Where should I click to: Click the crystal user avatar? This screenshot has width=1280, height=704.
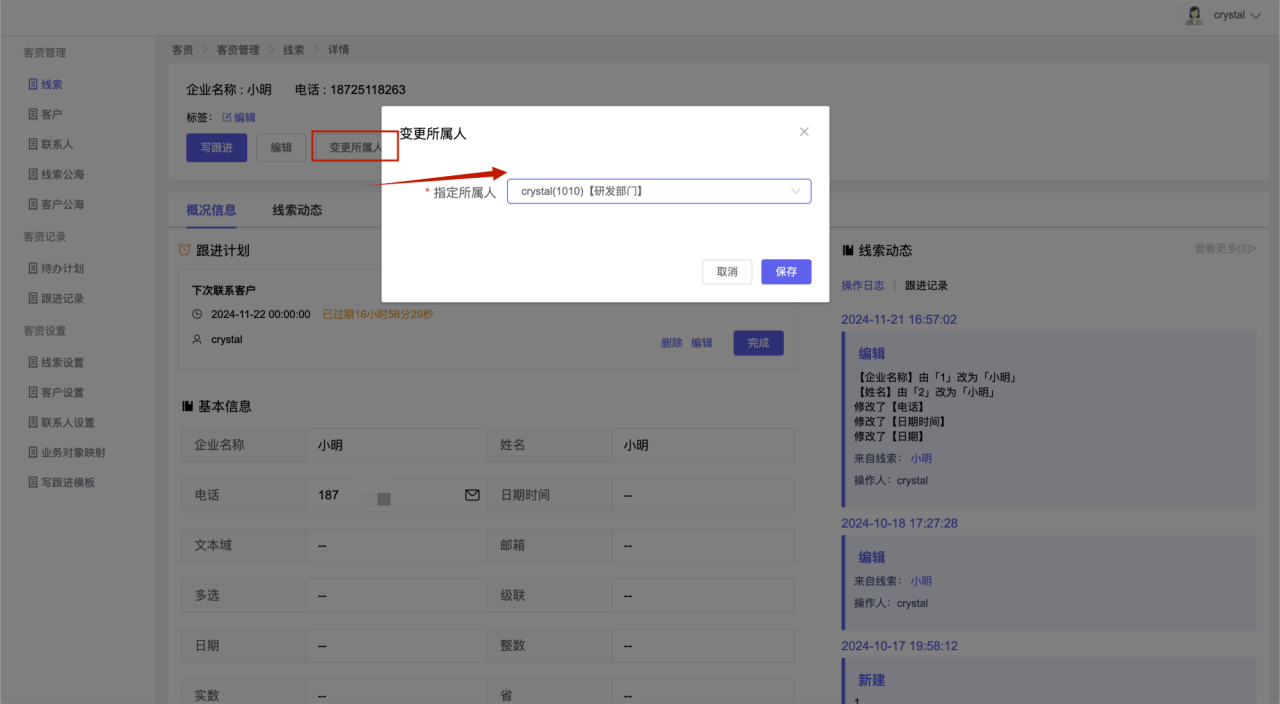[1194, 15]
